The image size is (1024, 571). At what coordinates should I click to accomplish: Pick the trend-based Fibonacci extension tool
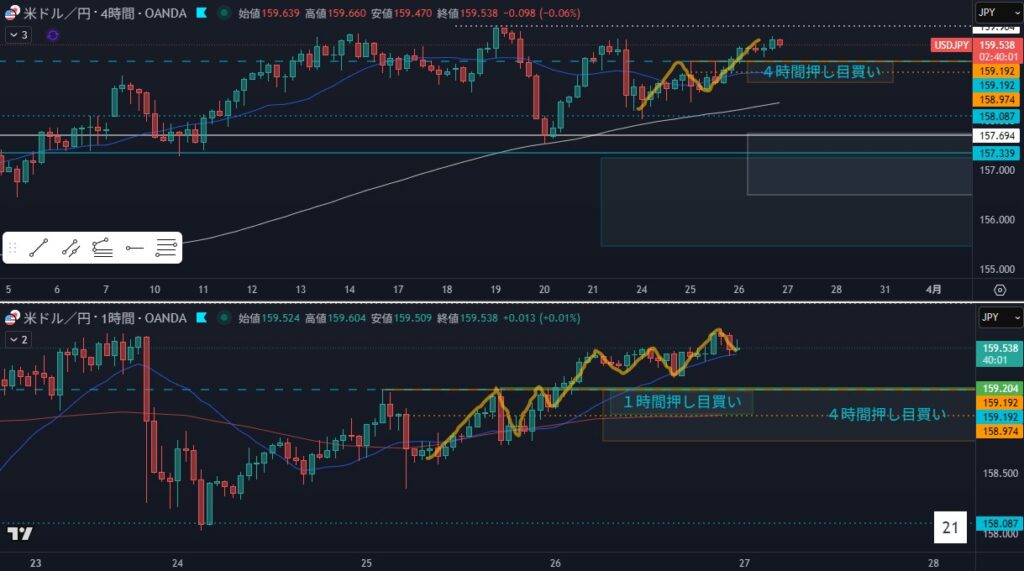coord(102,247)
